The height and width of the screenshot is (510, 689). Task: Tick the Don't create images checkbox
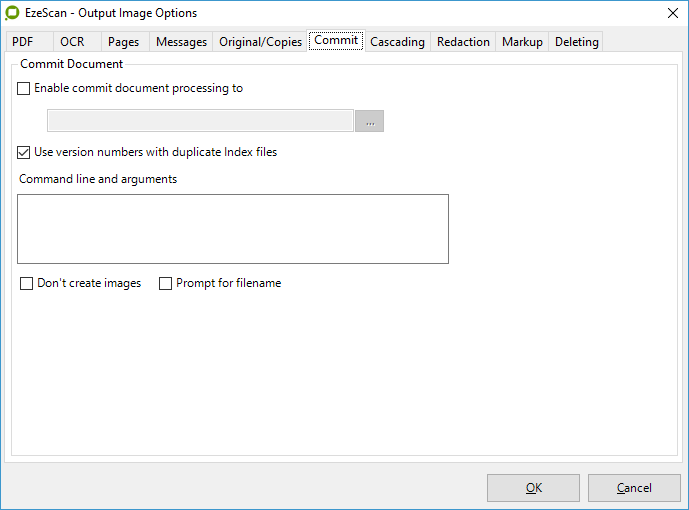(x=27, y=284)
